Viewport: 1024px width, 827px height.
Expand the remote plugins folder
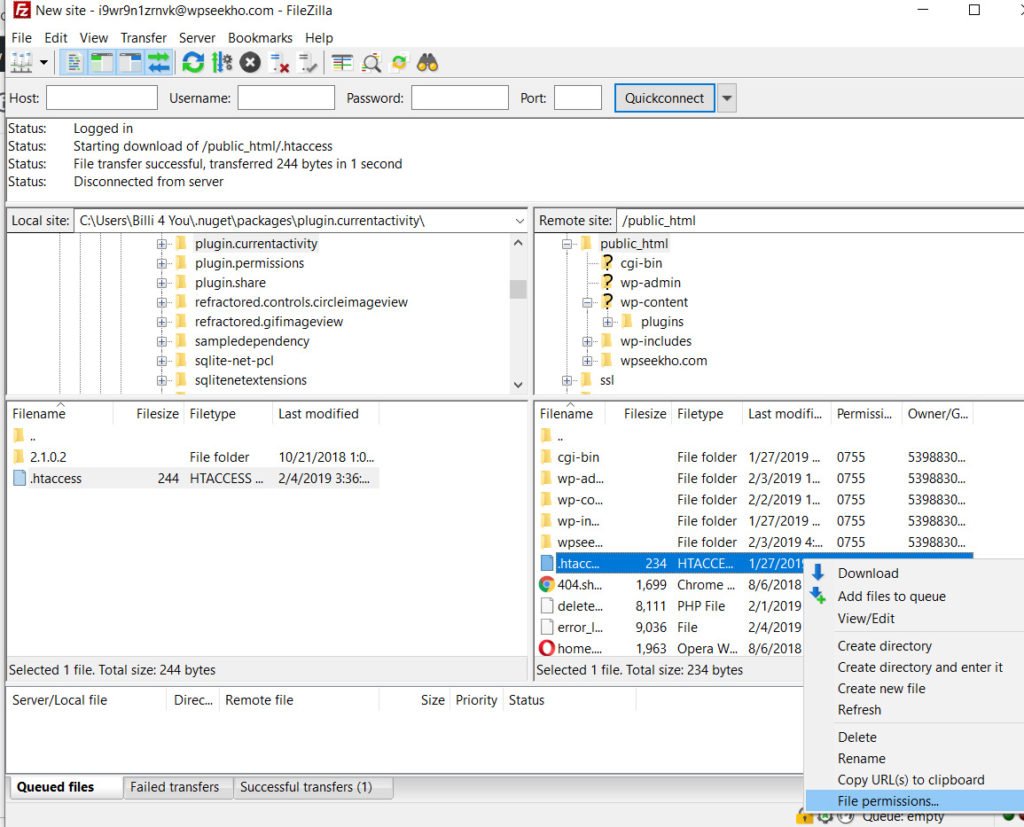click(x=607, y=322)
